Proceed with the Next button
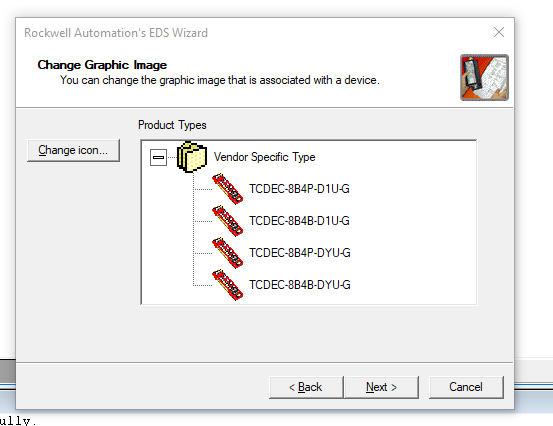 381,387
